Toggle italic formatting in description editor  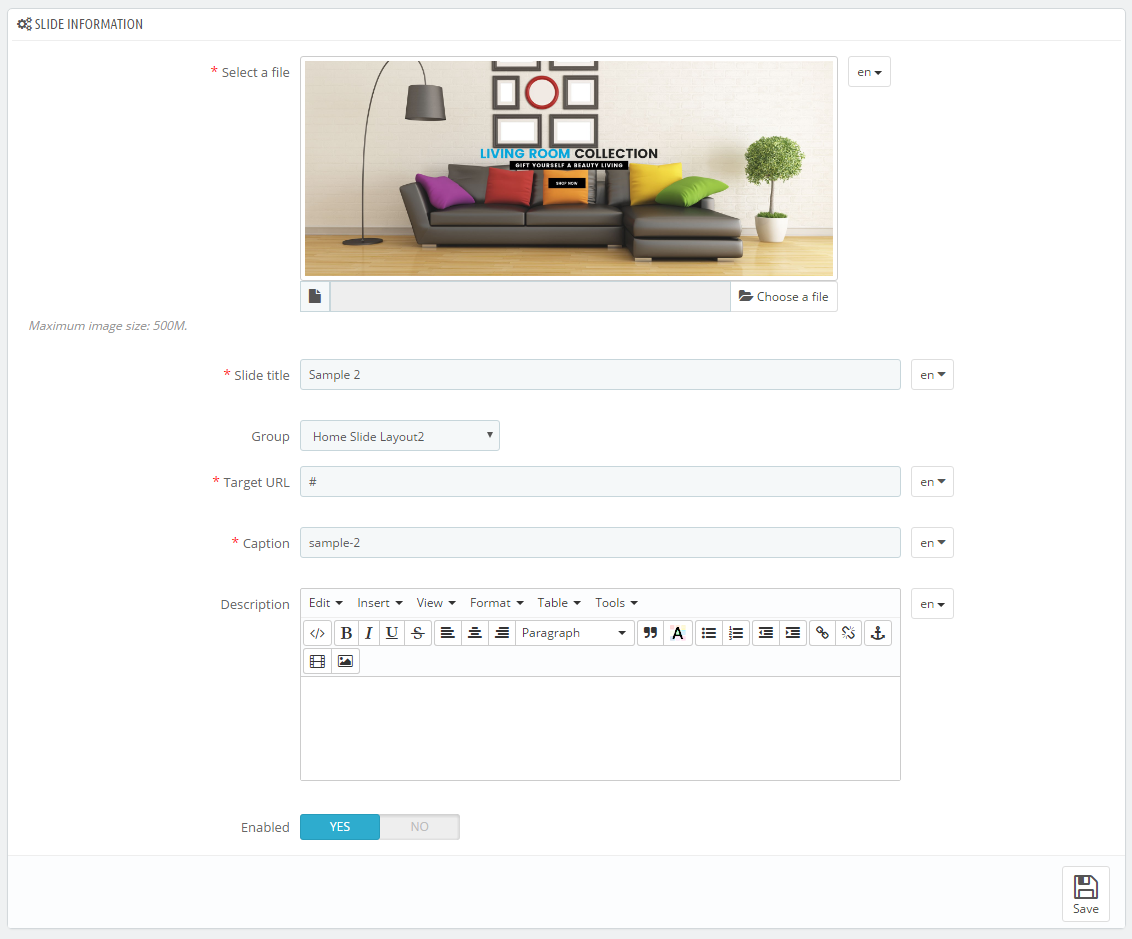[x=369, y=633]
